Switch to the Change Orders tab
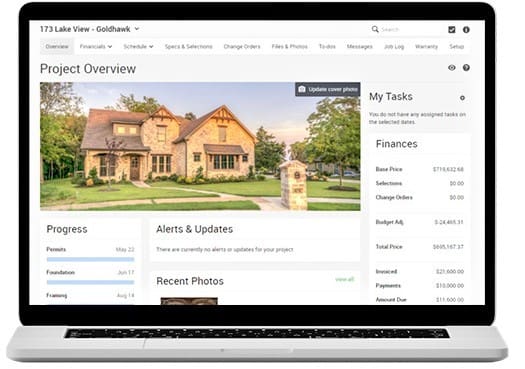 (x=242, y=46)
